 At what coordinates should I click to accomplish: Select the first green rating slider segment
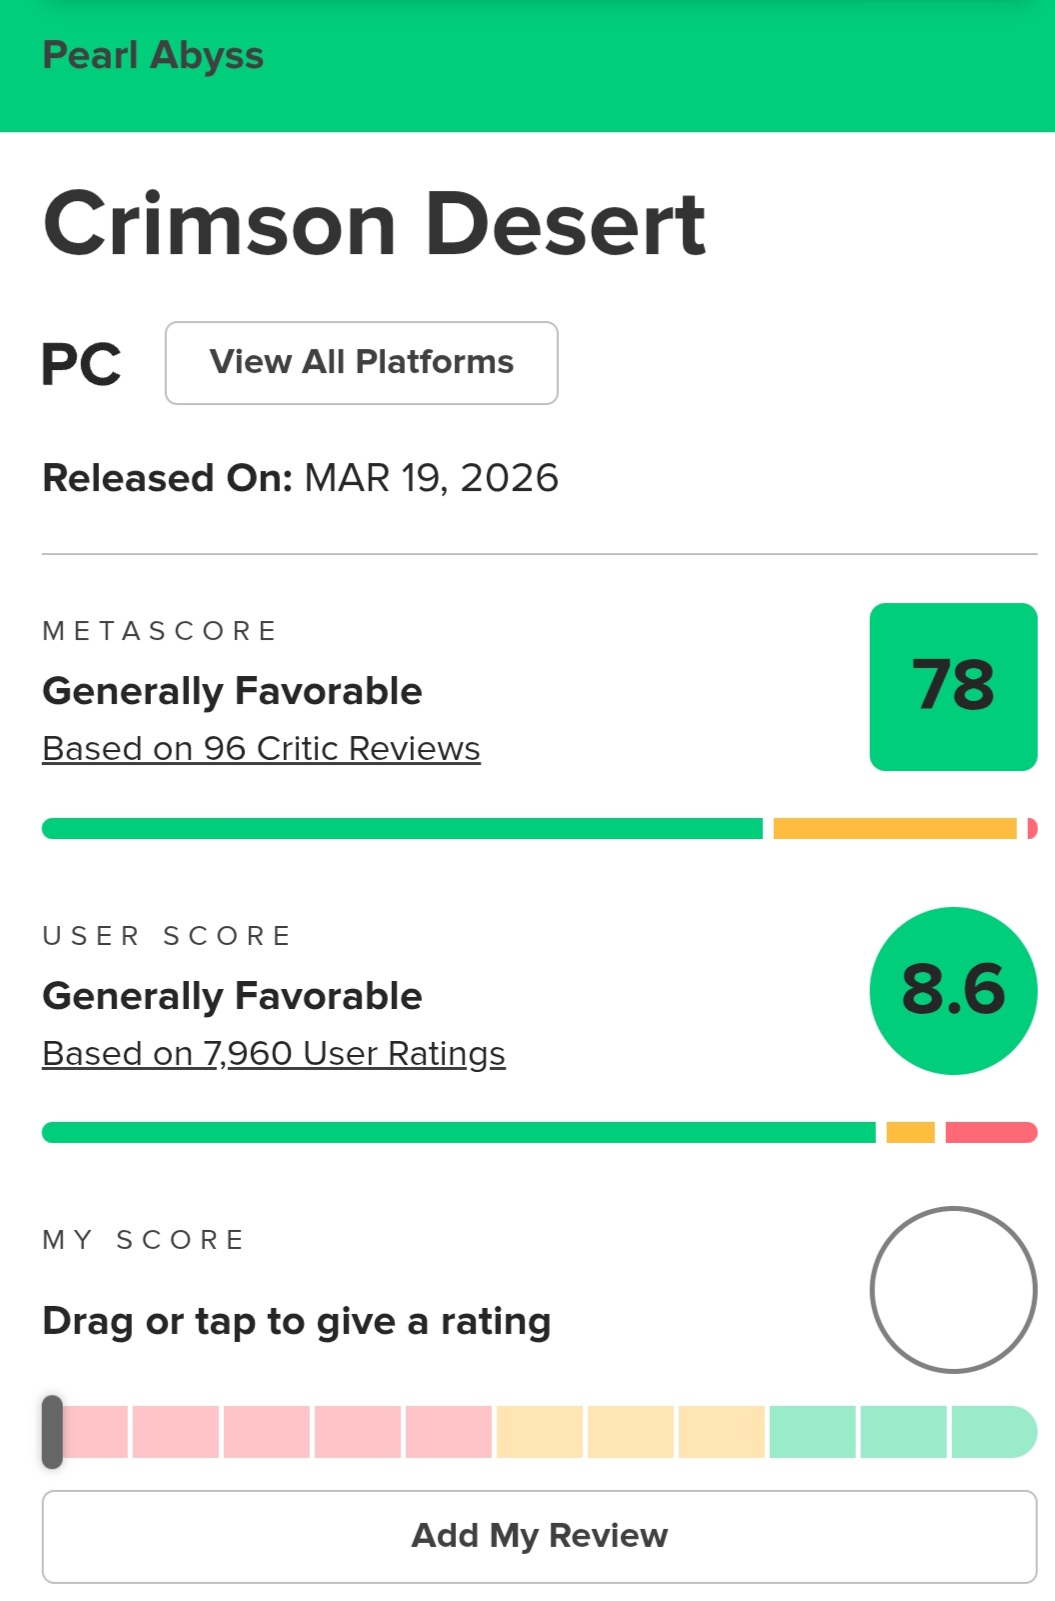point(812,1431)
